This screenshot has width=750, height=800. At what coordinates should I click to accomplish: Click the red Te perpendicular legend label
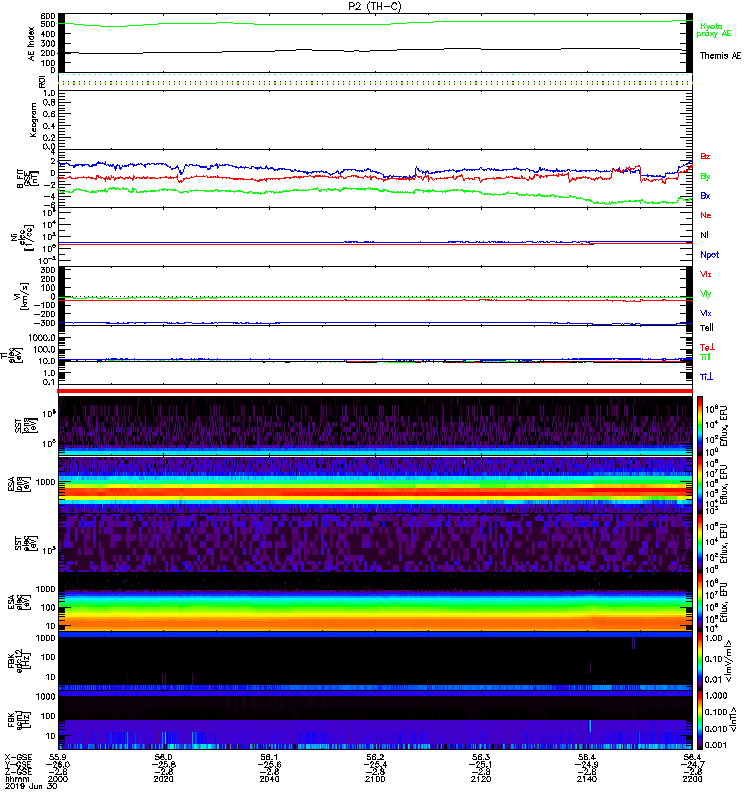(707, 347)
